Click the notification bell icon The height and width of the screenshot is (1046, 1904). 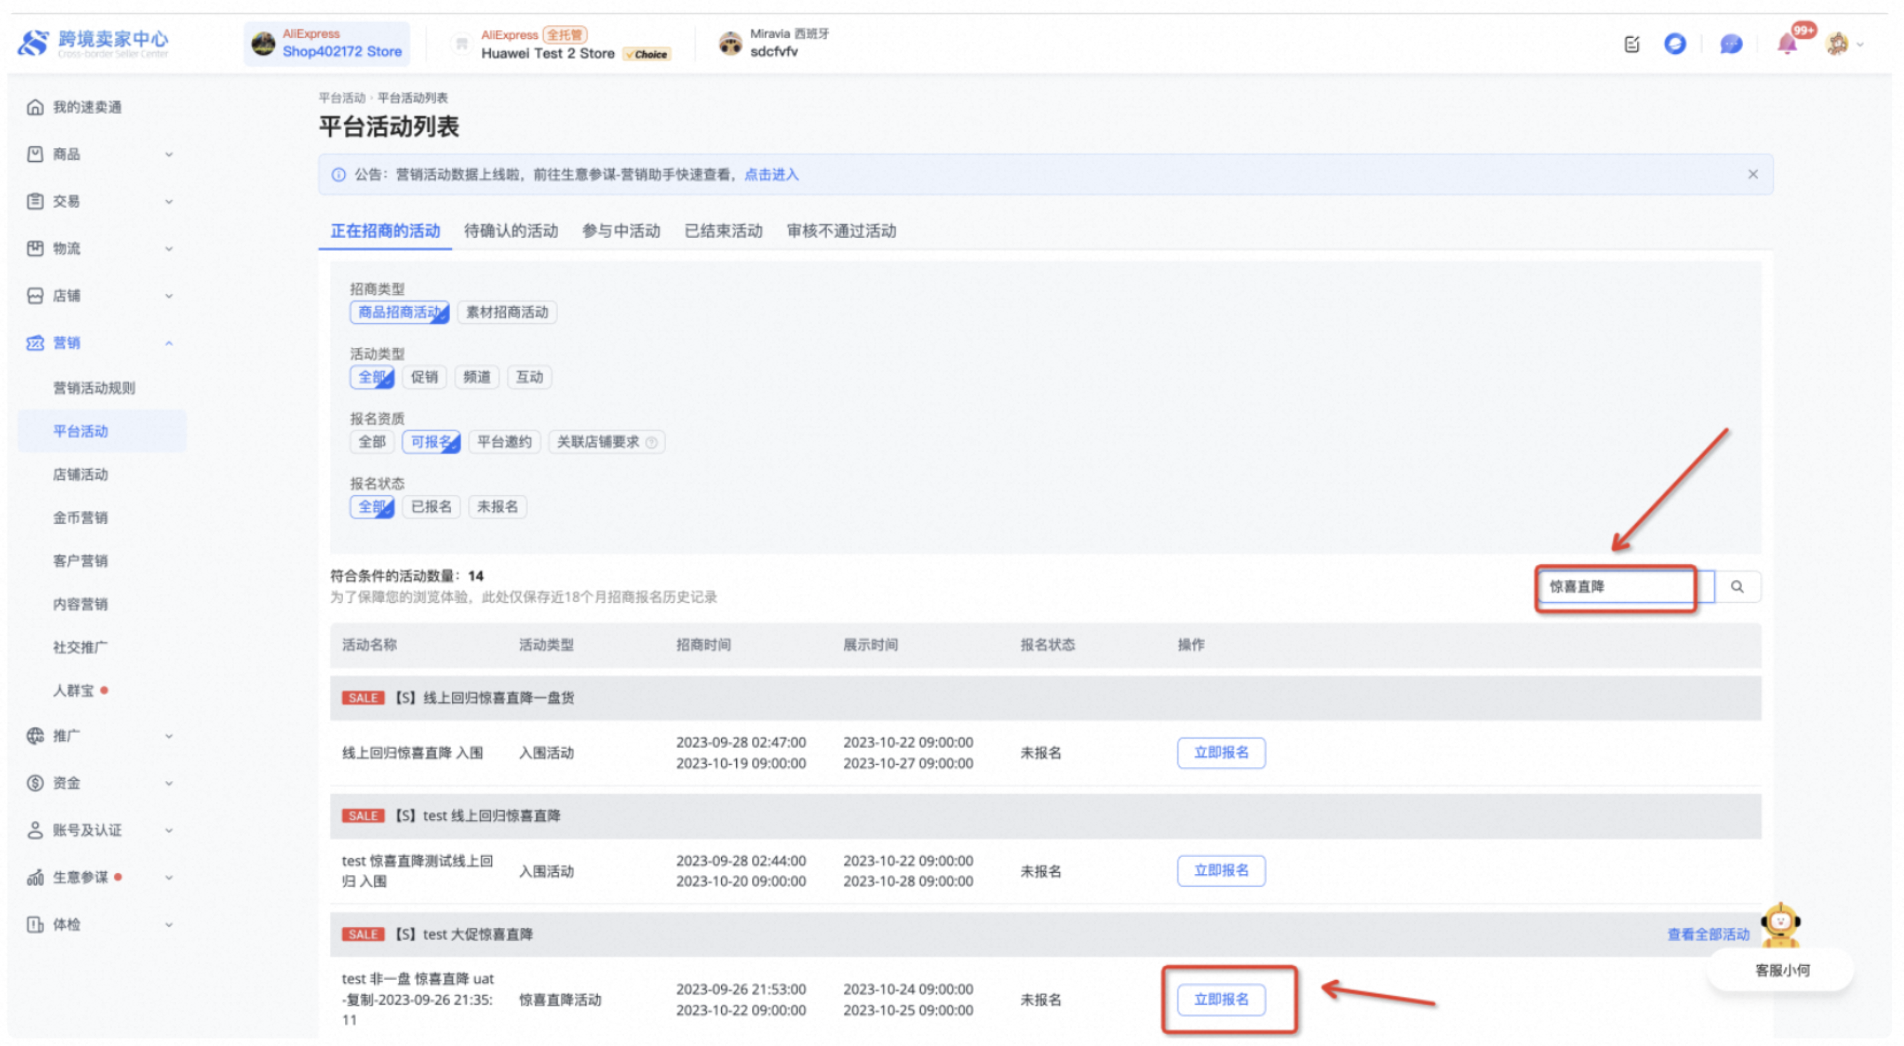click(1786, 44)
